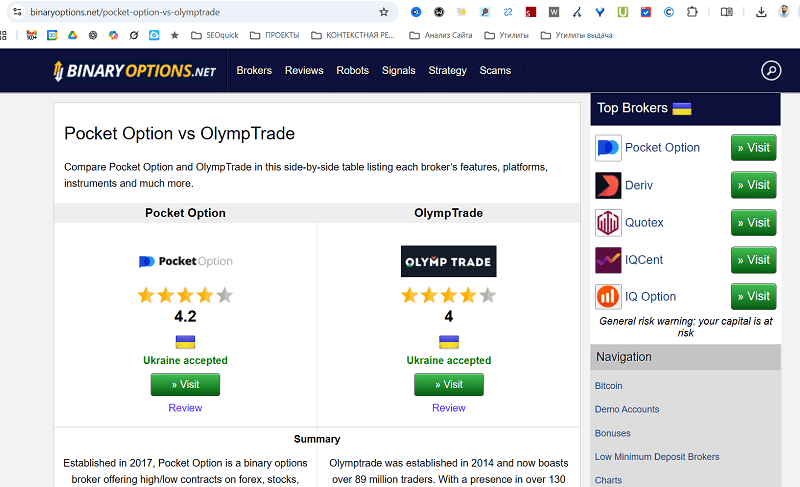Open the Bitcoin navigation link
Image resolution: width=800 pixels, height=487 pixels.
(x=608, y=386)
